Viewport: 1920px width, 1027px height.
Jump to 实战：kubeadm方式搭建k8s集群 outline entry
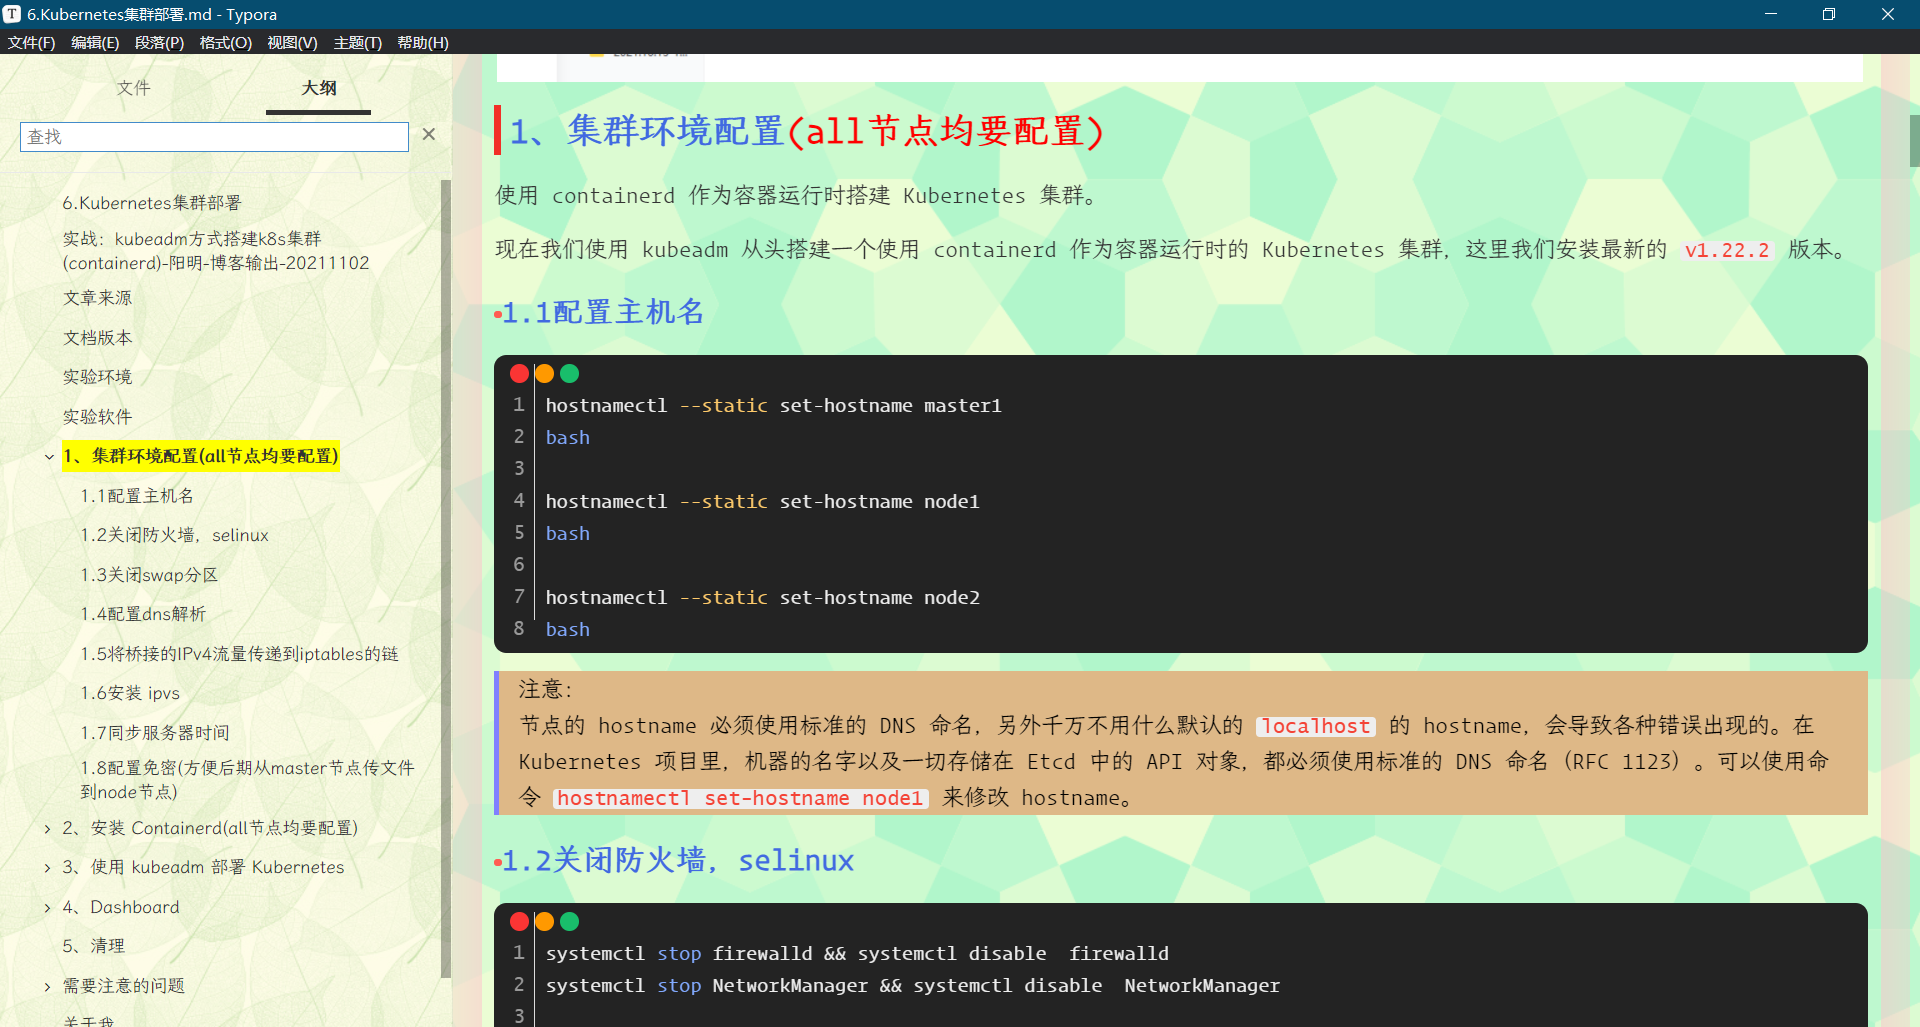[216, 251]
